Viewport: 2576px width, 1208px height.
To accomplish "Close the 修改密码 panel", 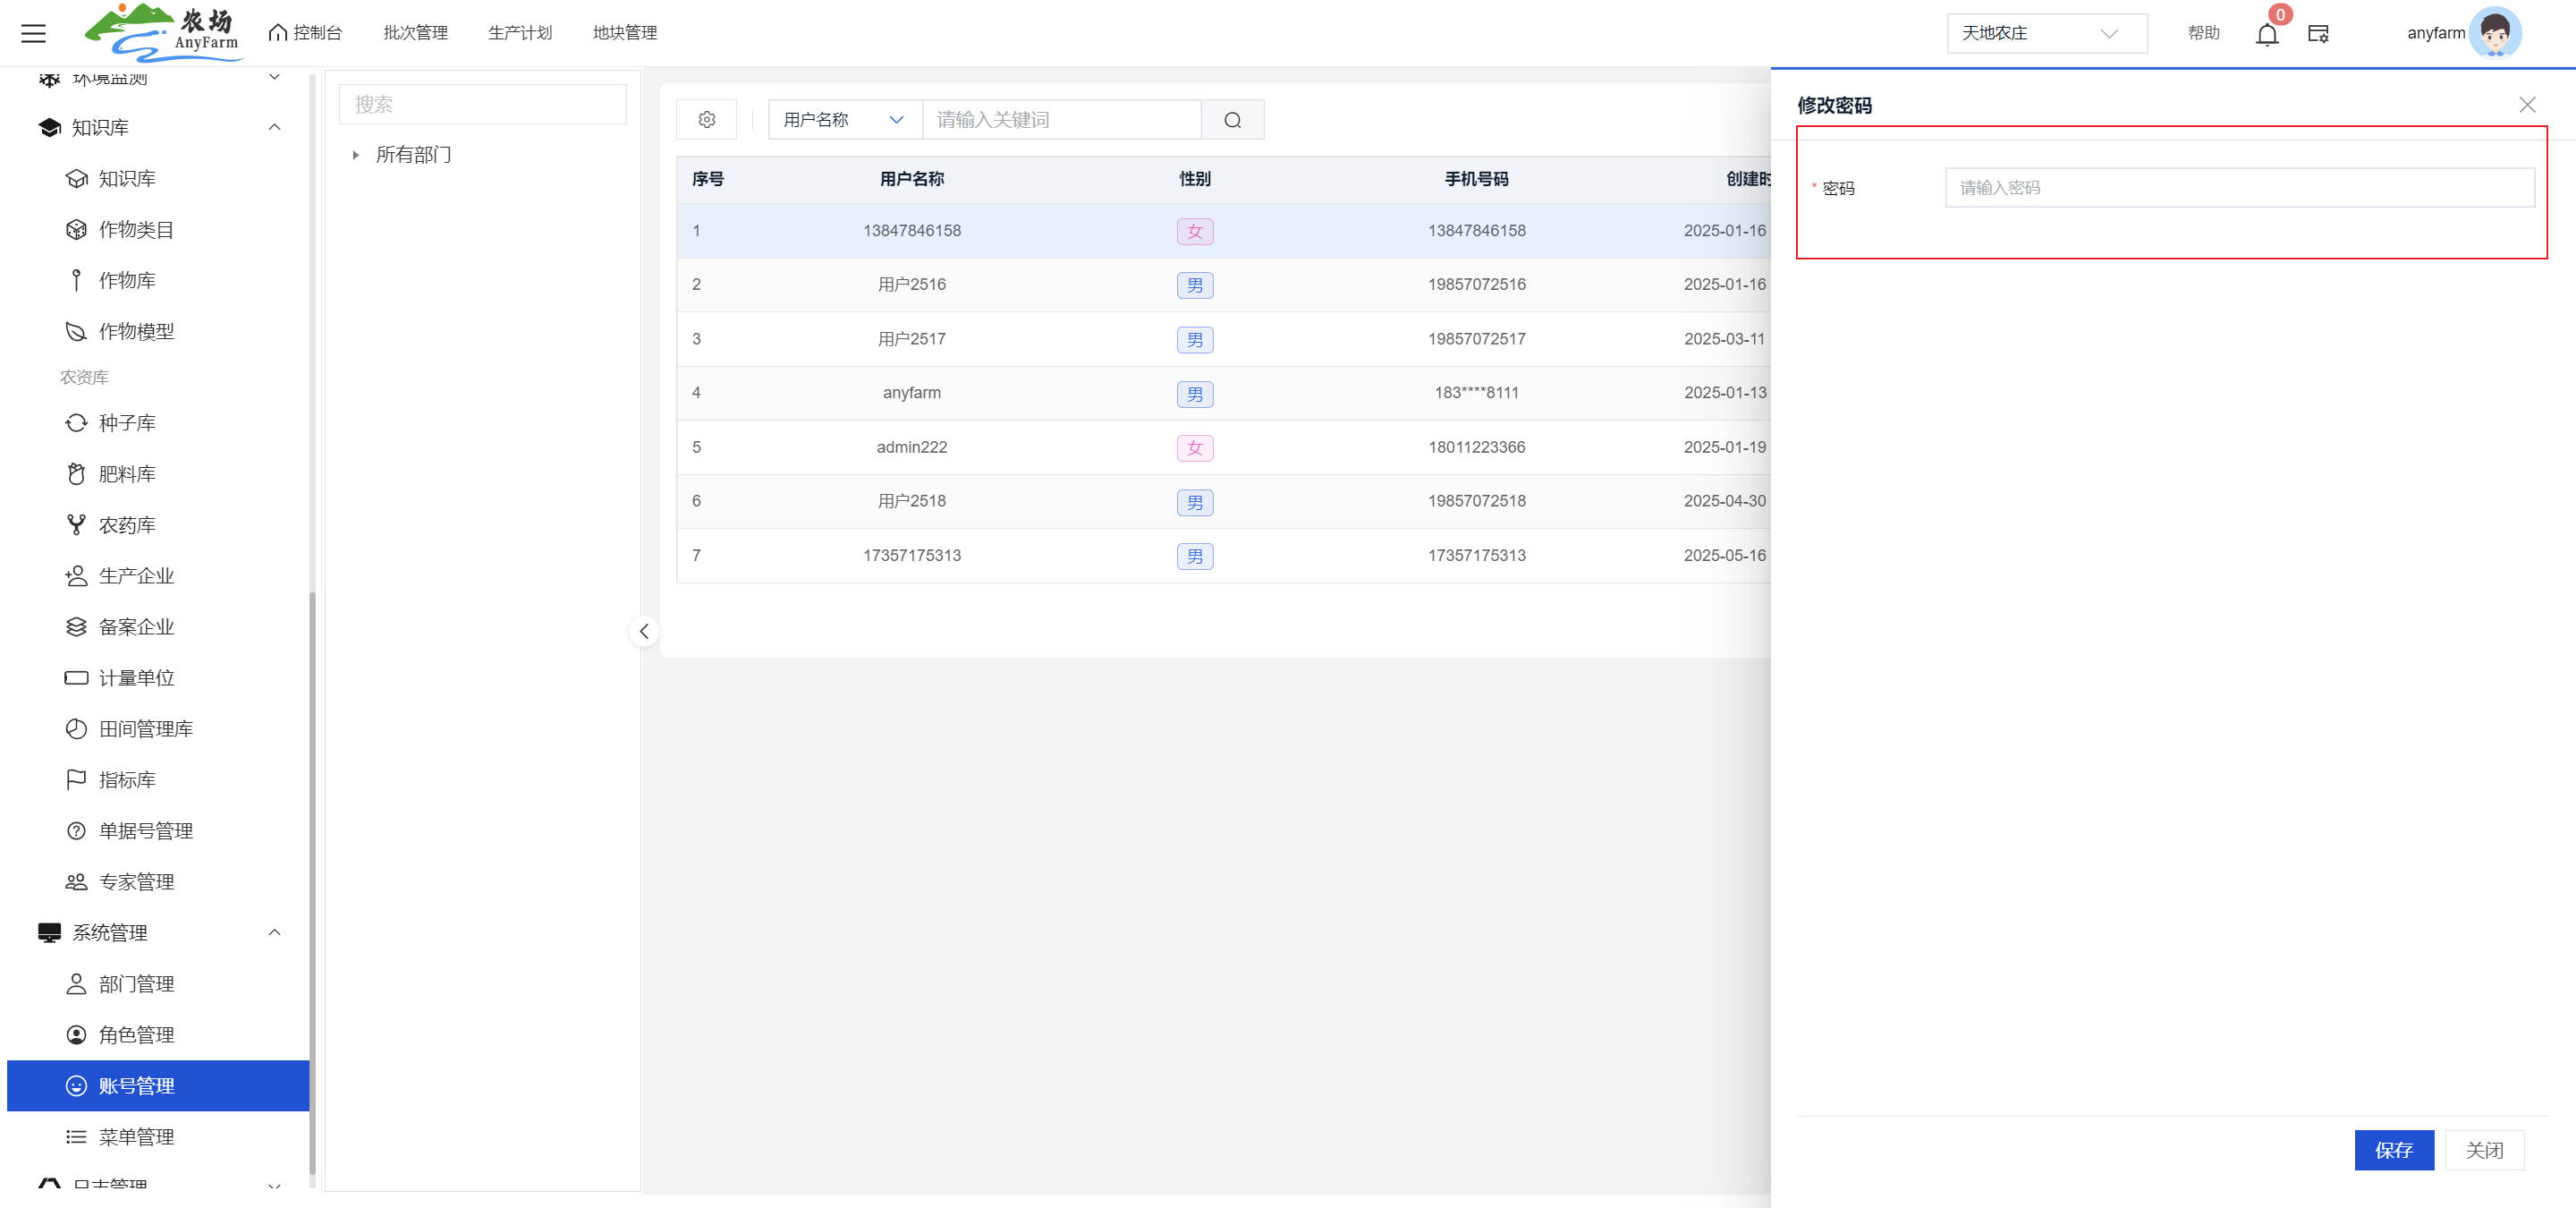I will (x=2527, y=105).
